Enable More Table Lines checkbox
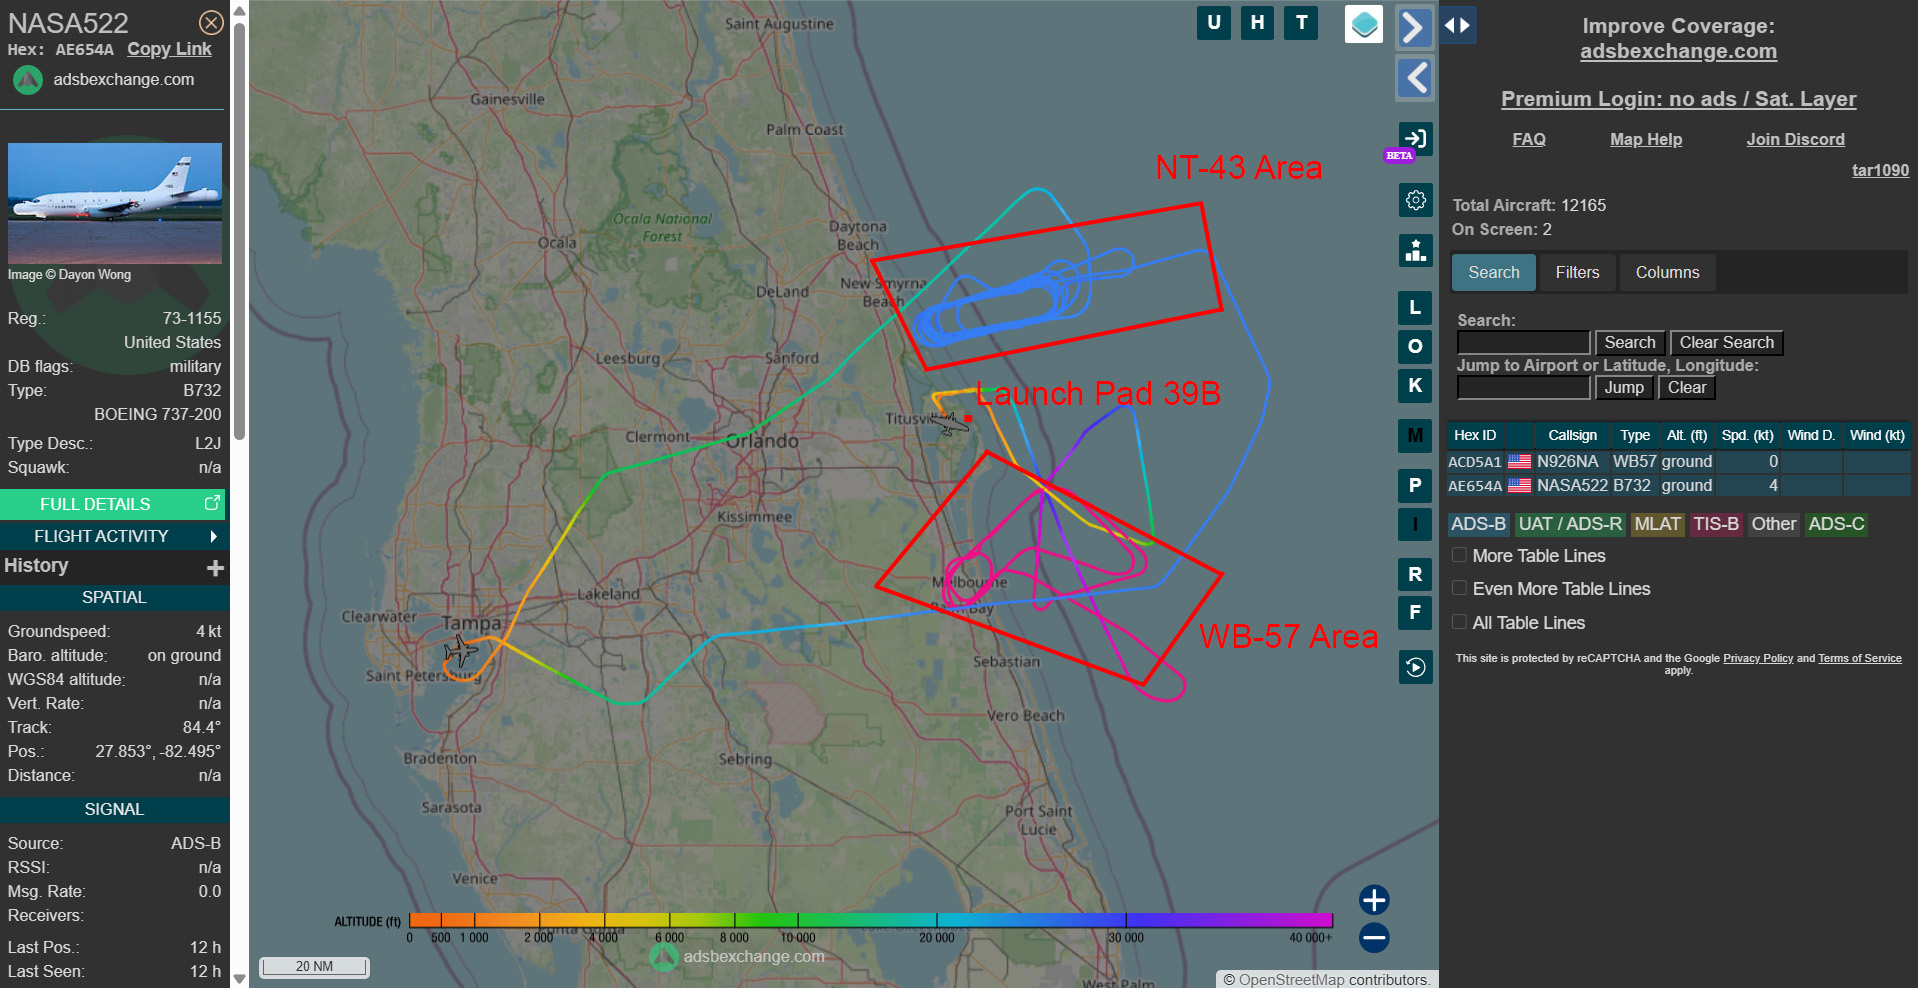The image size is (1918, 988). click(x=1460, y=555)
